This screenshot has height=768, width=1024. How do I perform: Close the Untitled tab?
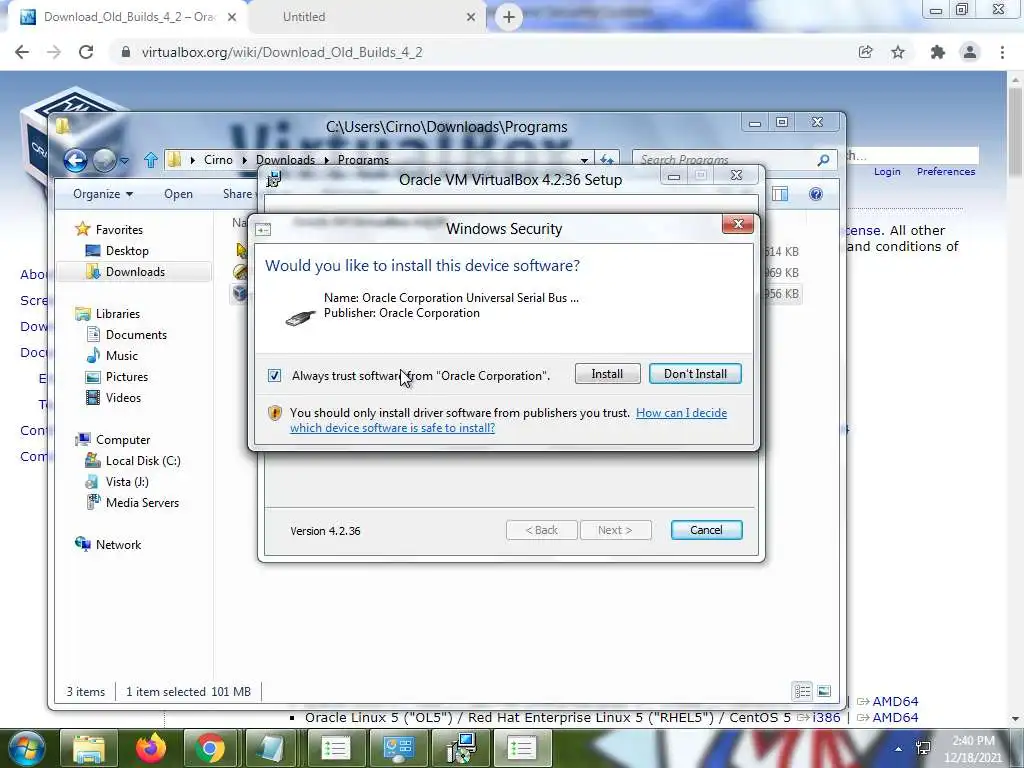coord(471,17)
